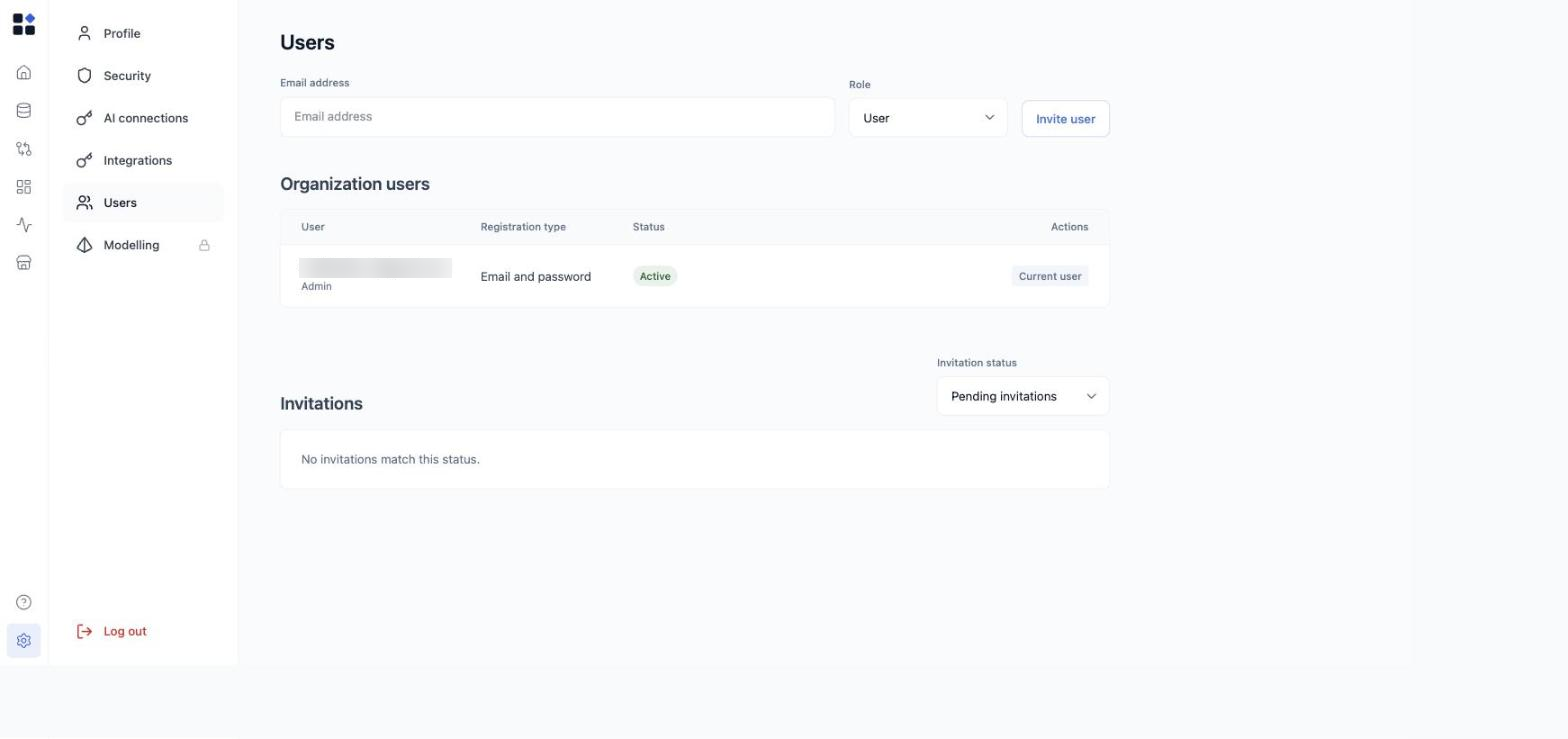Click the 'User' column header

(313, 227)
